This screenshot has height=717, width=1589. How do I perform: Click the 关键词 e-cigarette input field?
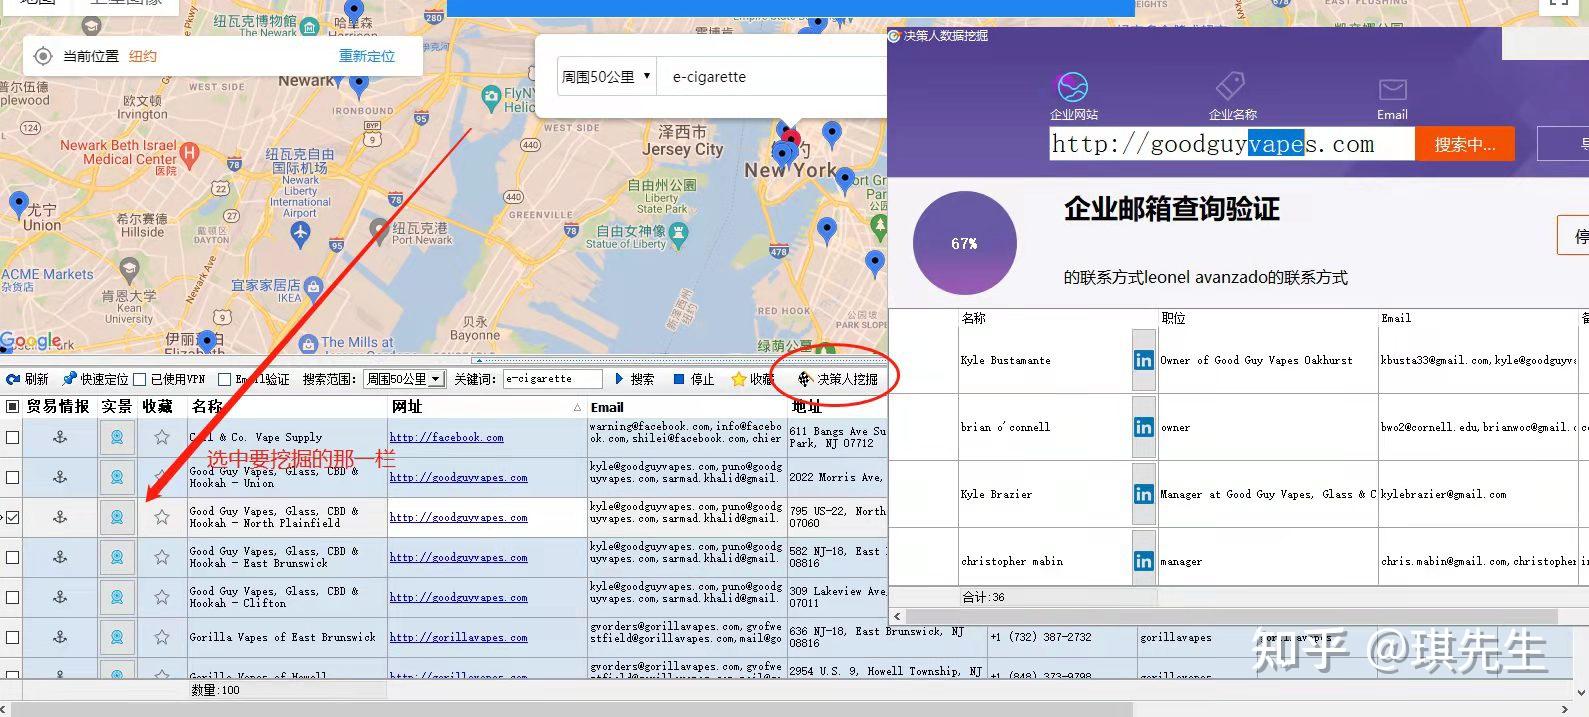point(553,379)
